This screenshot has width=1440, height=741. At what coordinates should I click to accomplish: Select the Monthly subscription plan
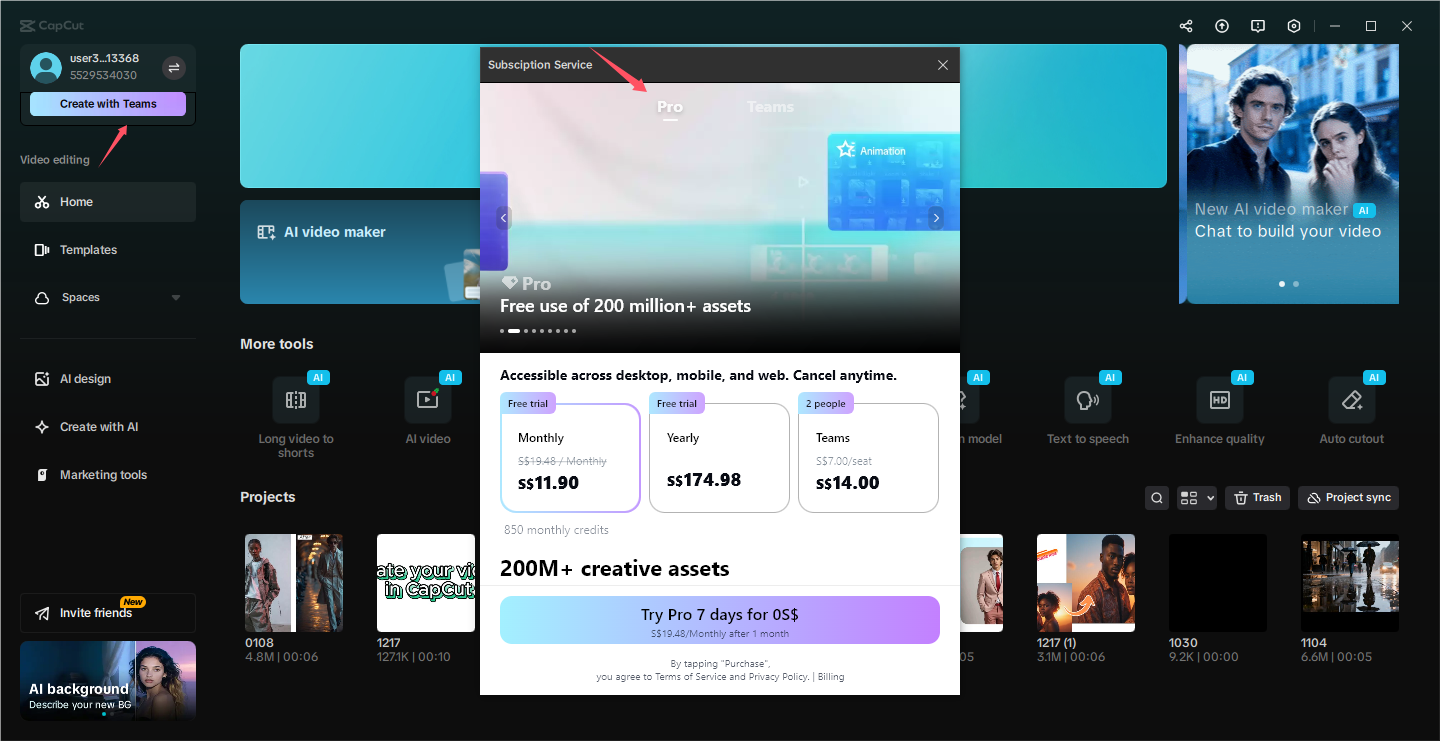[x=570, y=457]
